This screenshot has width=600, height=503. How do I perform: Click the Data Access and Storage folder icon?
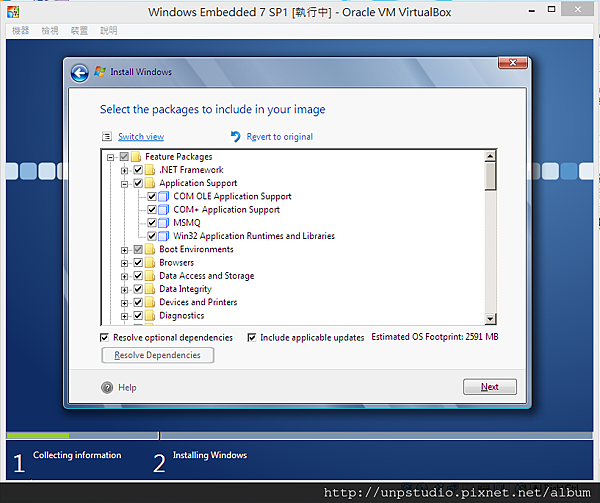tap(150, 276)
